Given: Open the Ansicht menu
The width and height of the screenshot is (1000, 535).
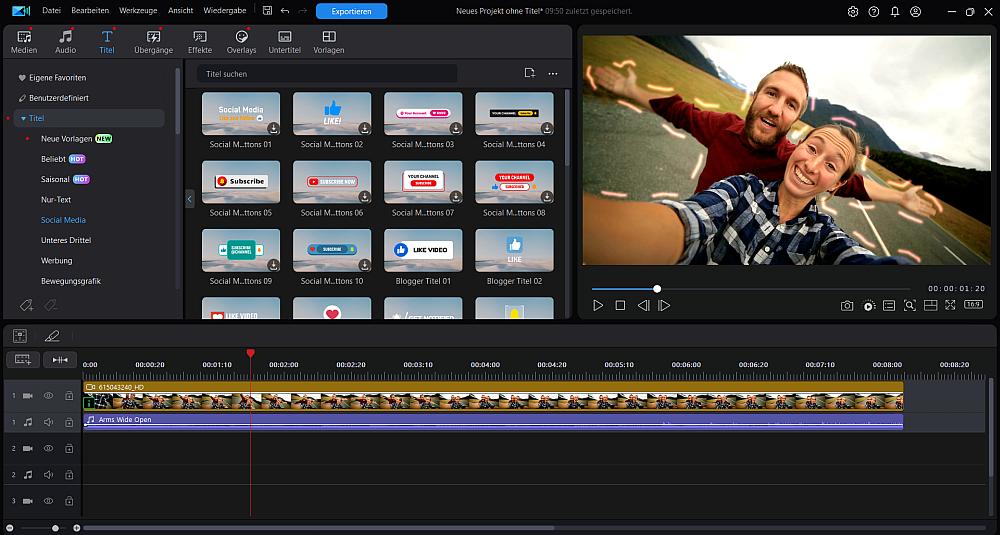Looking at the screenshot, I should [180, 11].
